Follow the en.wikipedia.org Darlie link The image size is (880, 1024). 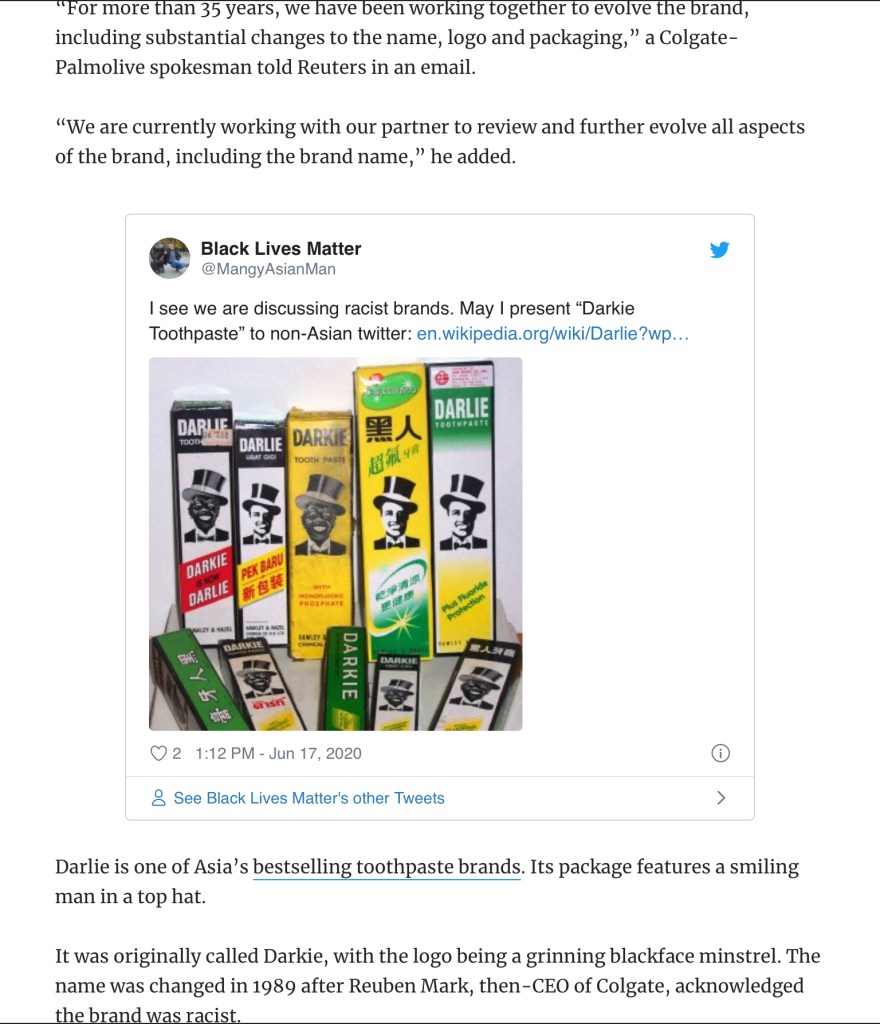coord(553,333)
